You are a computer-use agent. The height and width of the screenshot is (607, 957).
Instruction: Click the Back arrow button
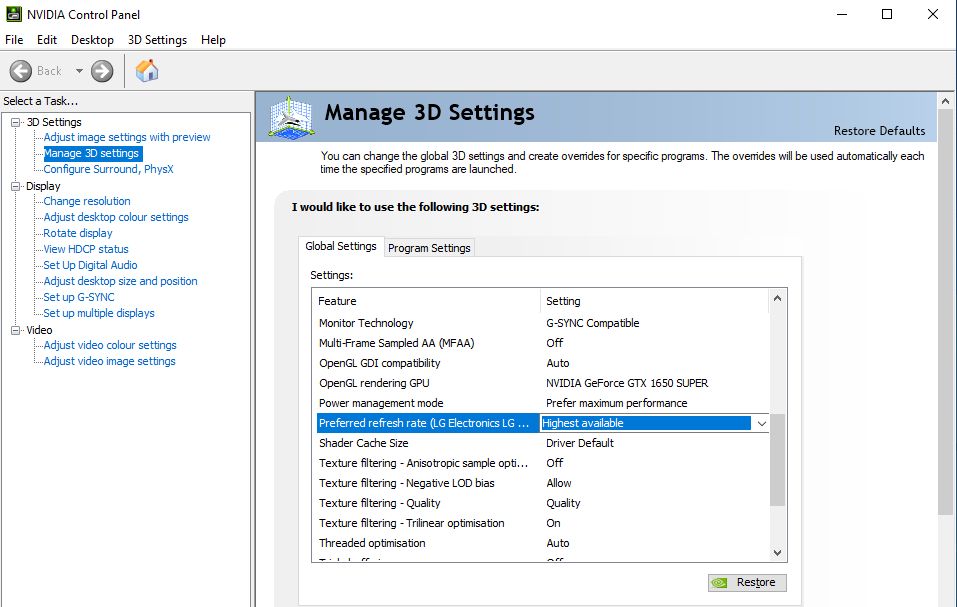point(22,71)
